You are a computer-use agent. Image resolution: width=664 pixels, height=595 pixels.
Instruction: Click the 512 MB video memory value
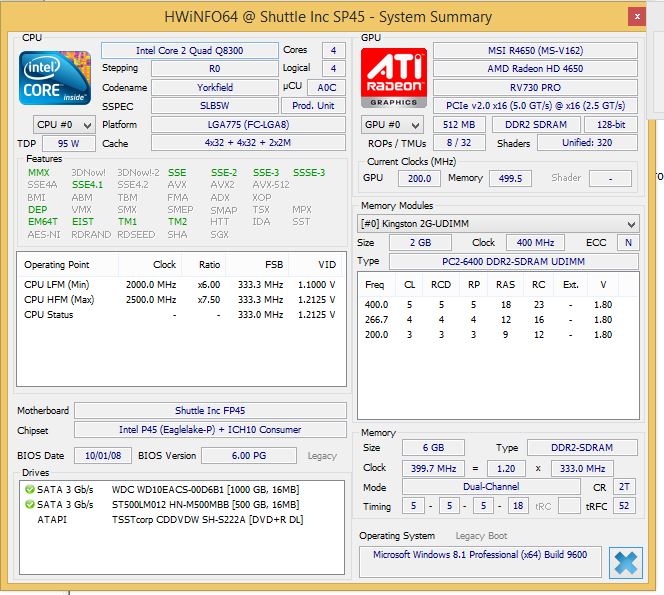click(459, 125)
